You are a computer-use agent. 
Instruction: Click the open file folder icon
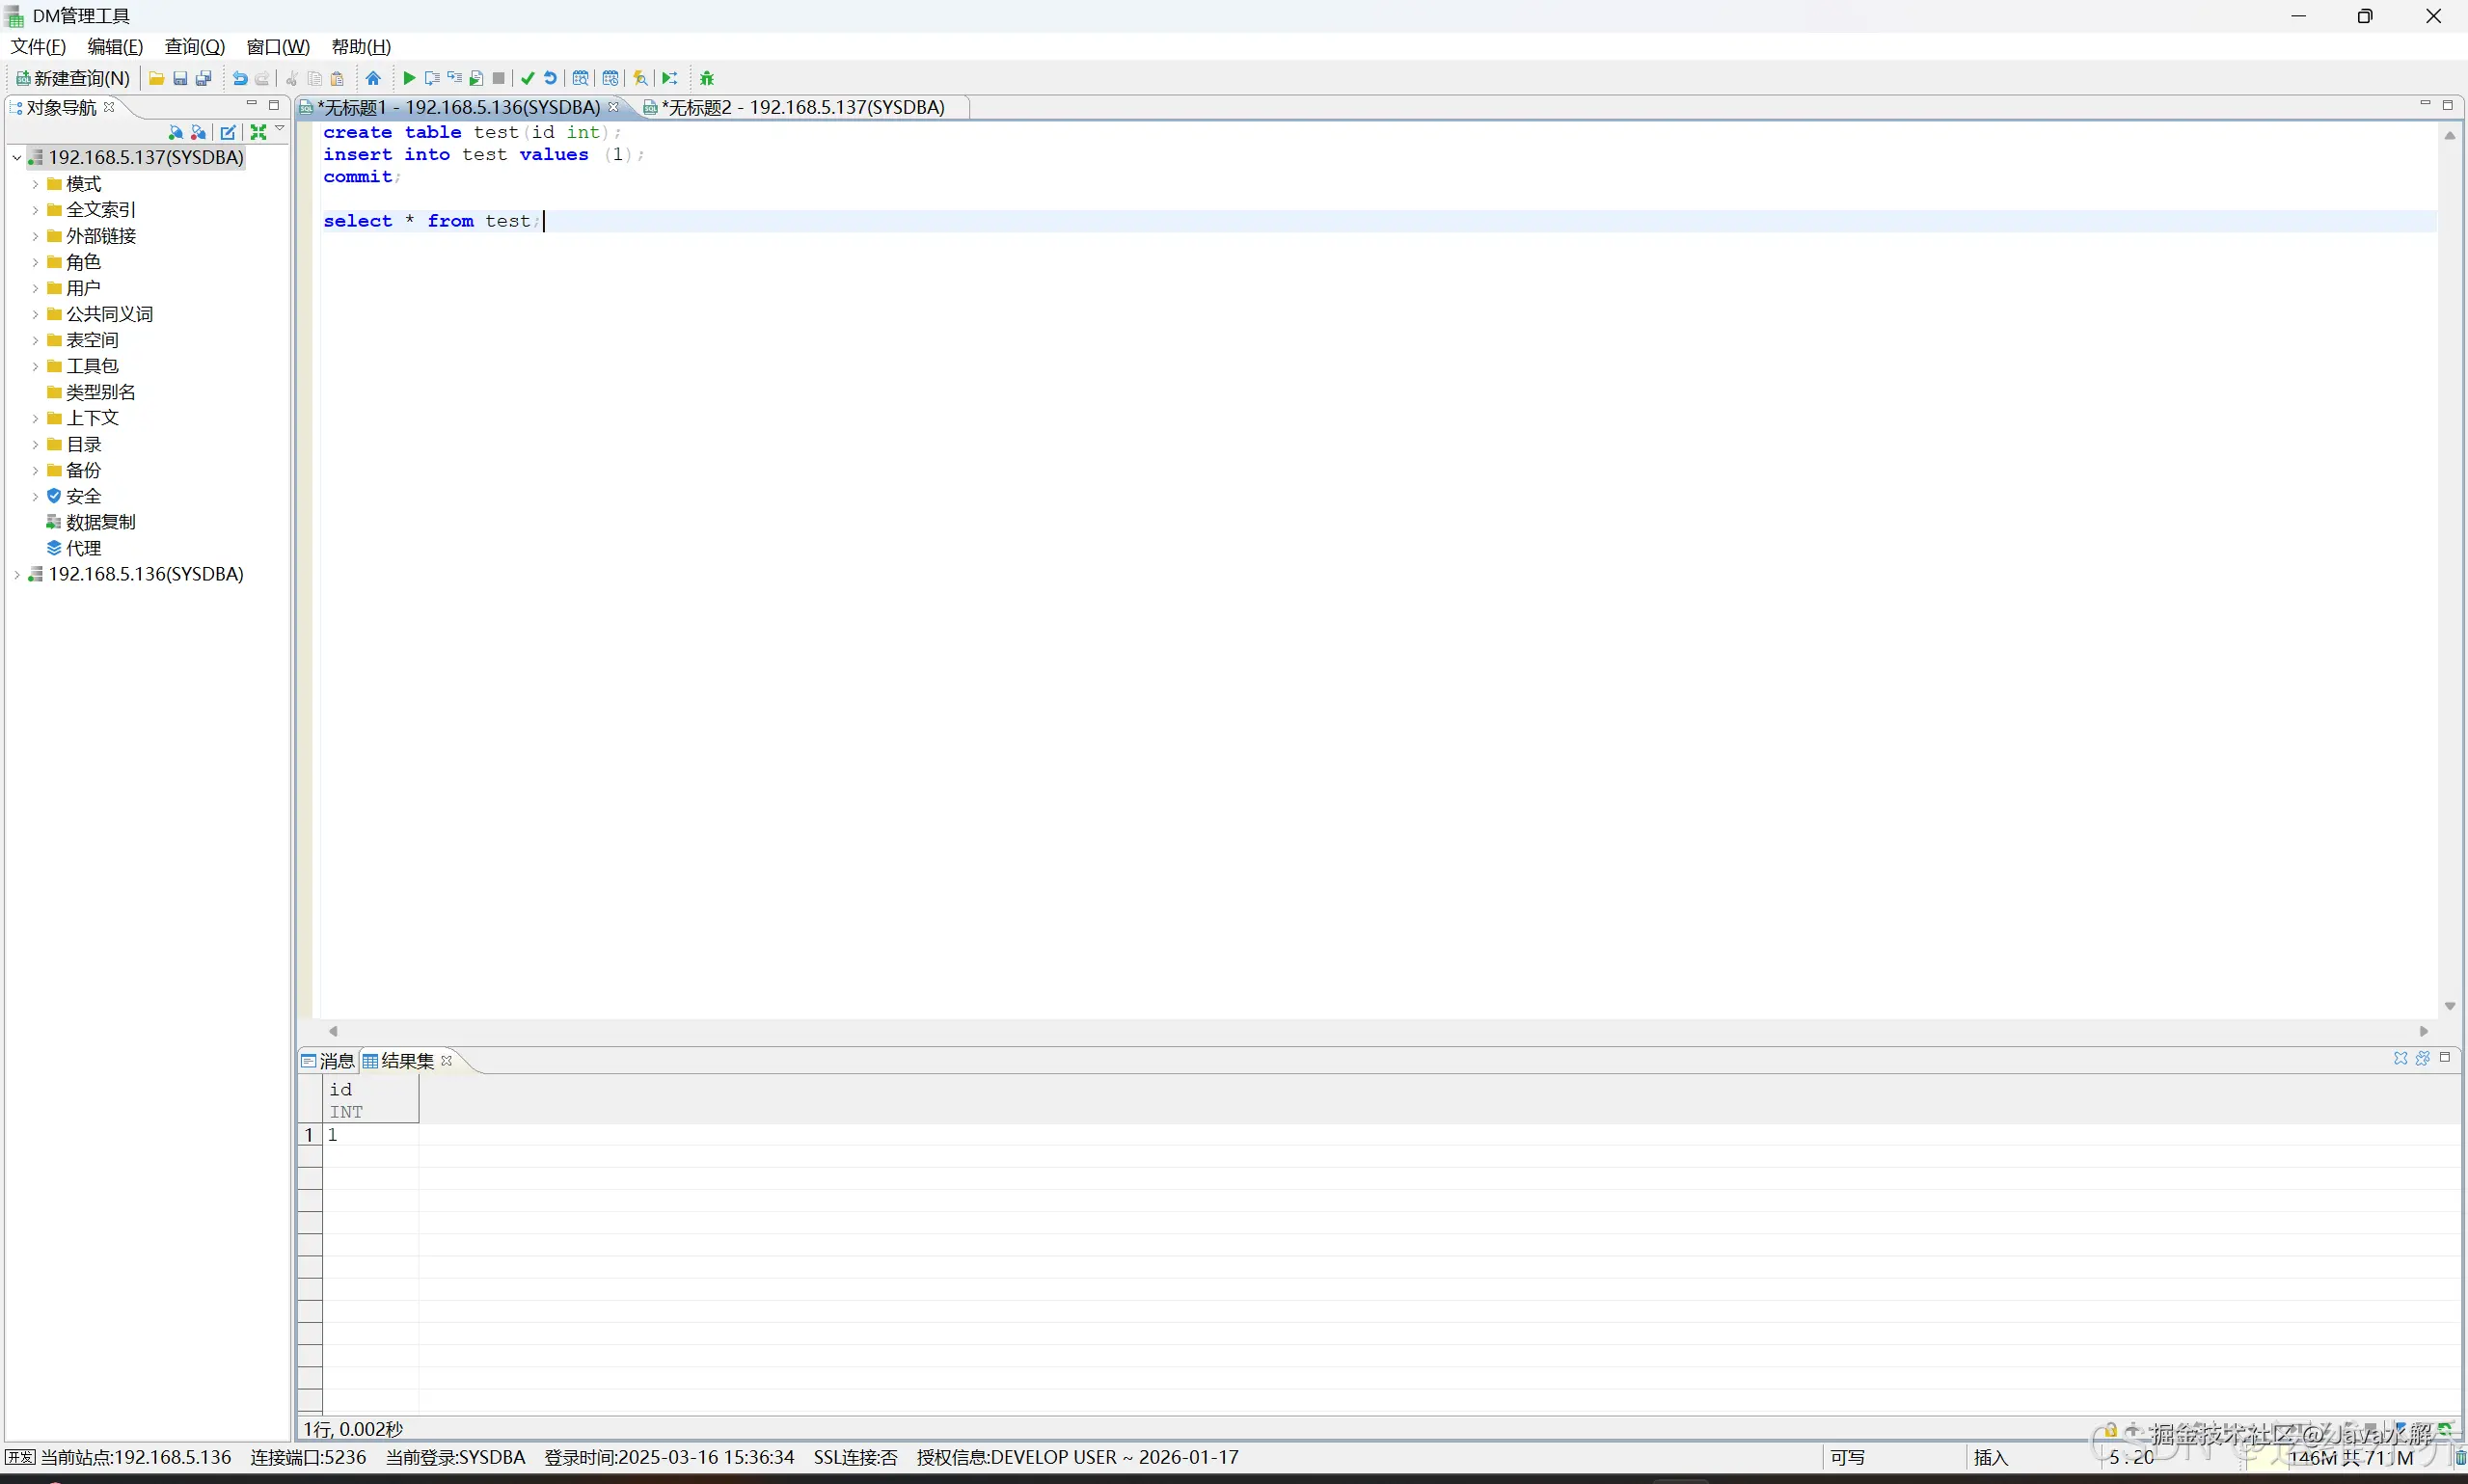pos(157,78)
